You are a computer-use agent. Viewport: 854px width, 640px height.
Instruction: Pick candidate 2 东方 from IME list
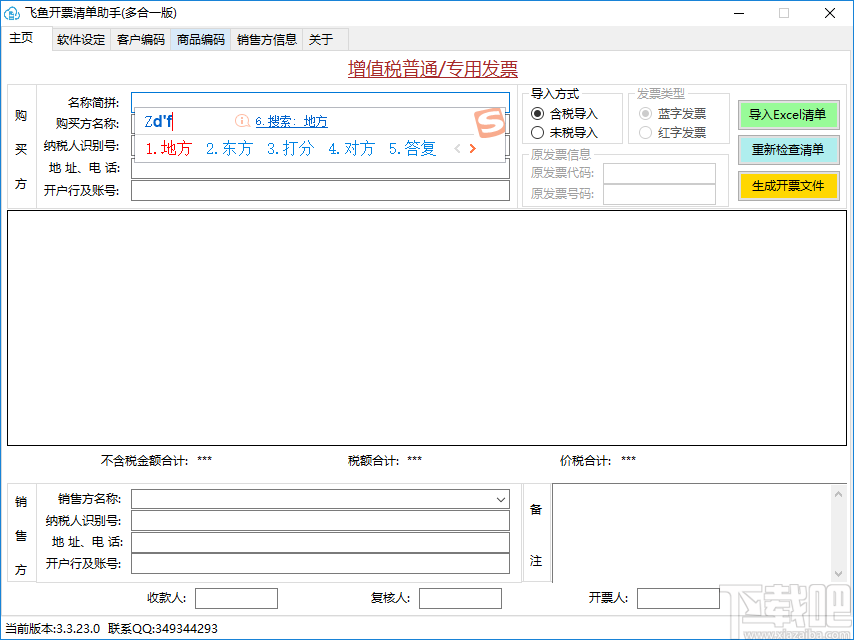coord(229,148)
